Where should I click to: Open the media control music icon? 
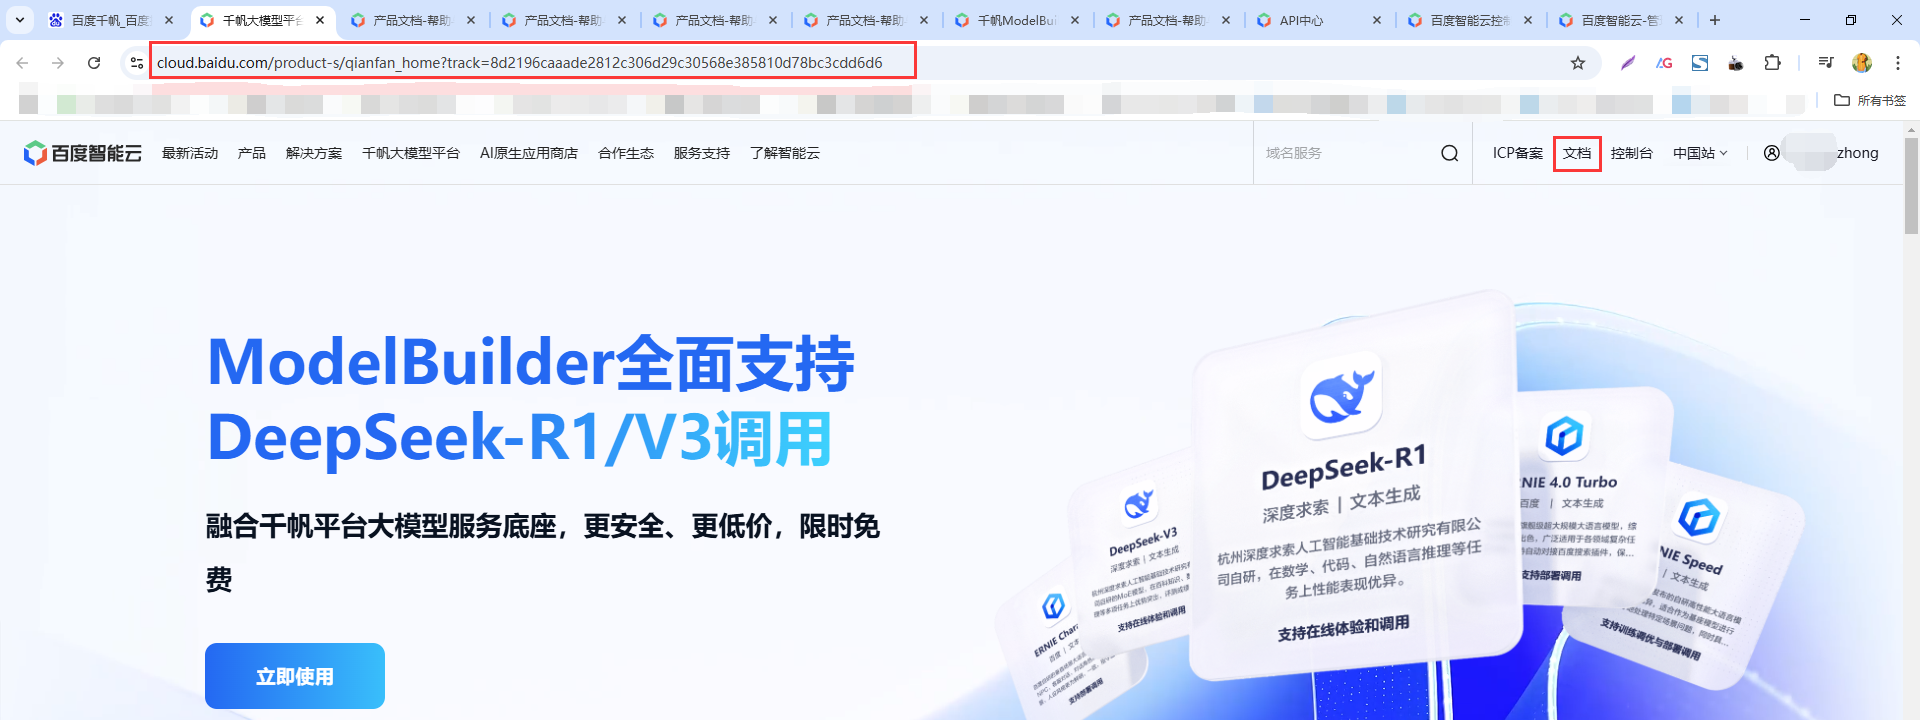1826,63
